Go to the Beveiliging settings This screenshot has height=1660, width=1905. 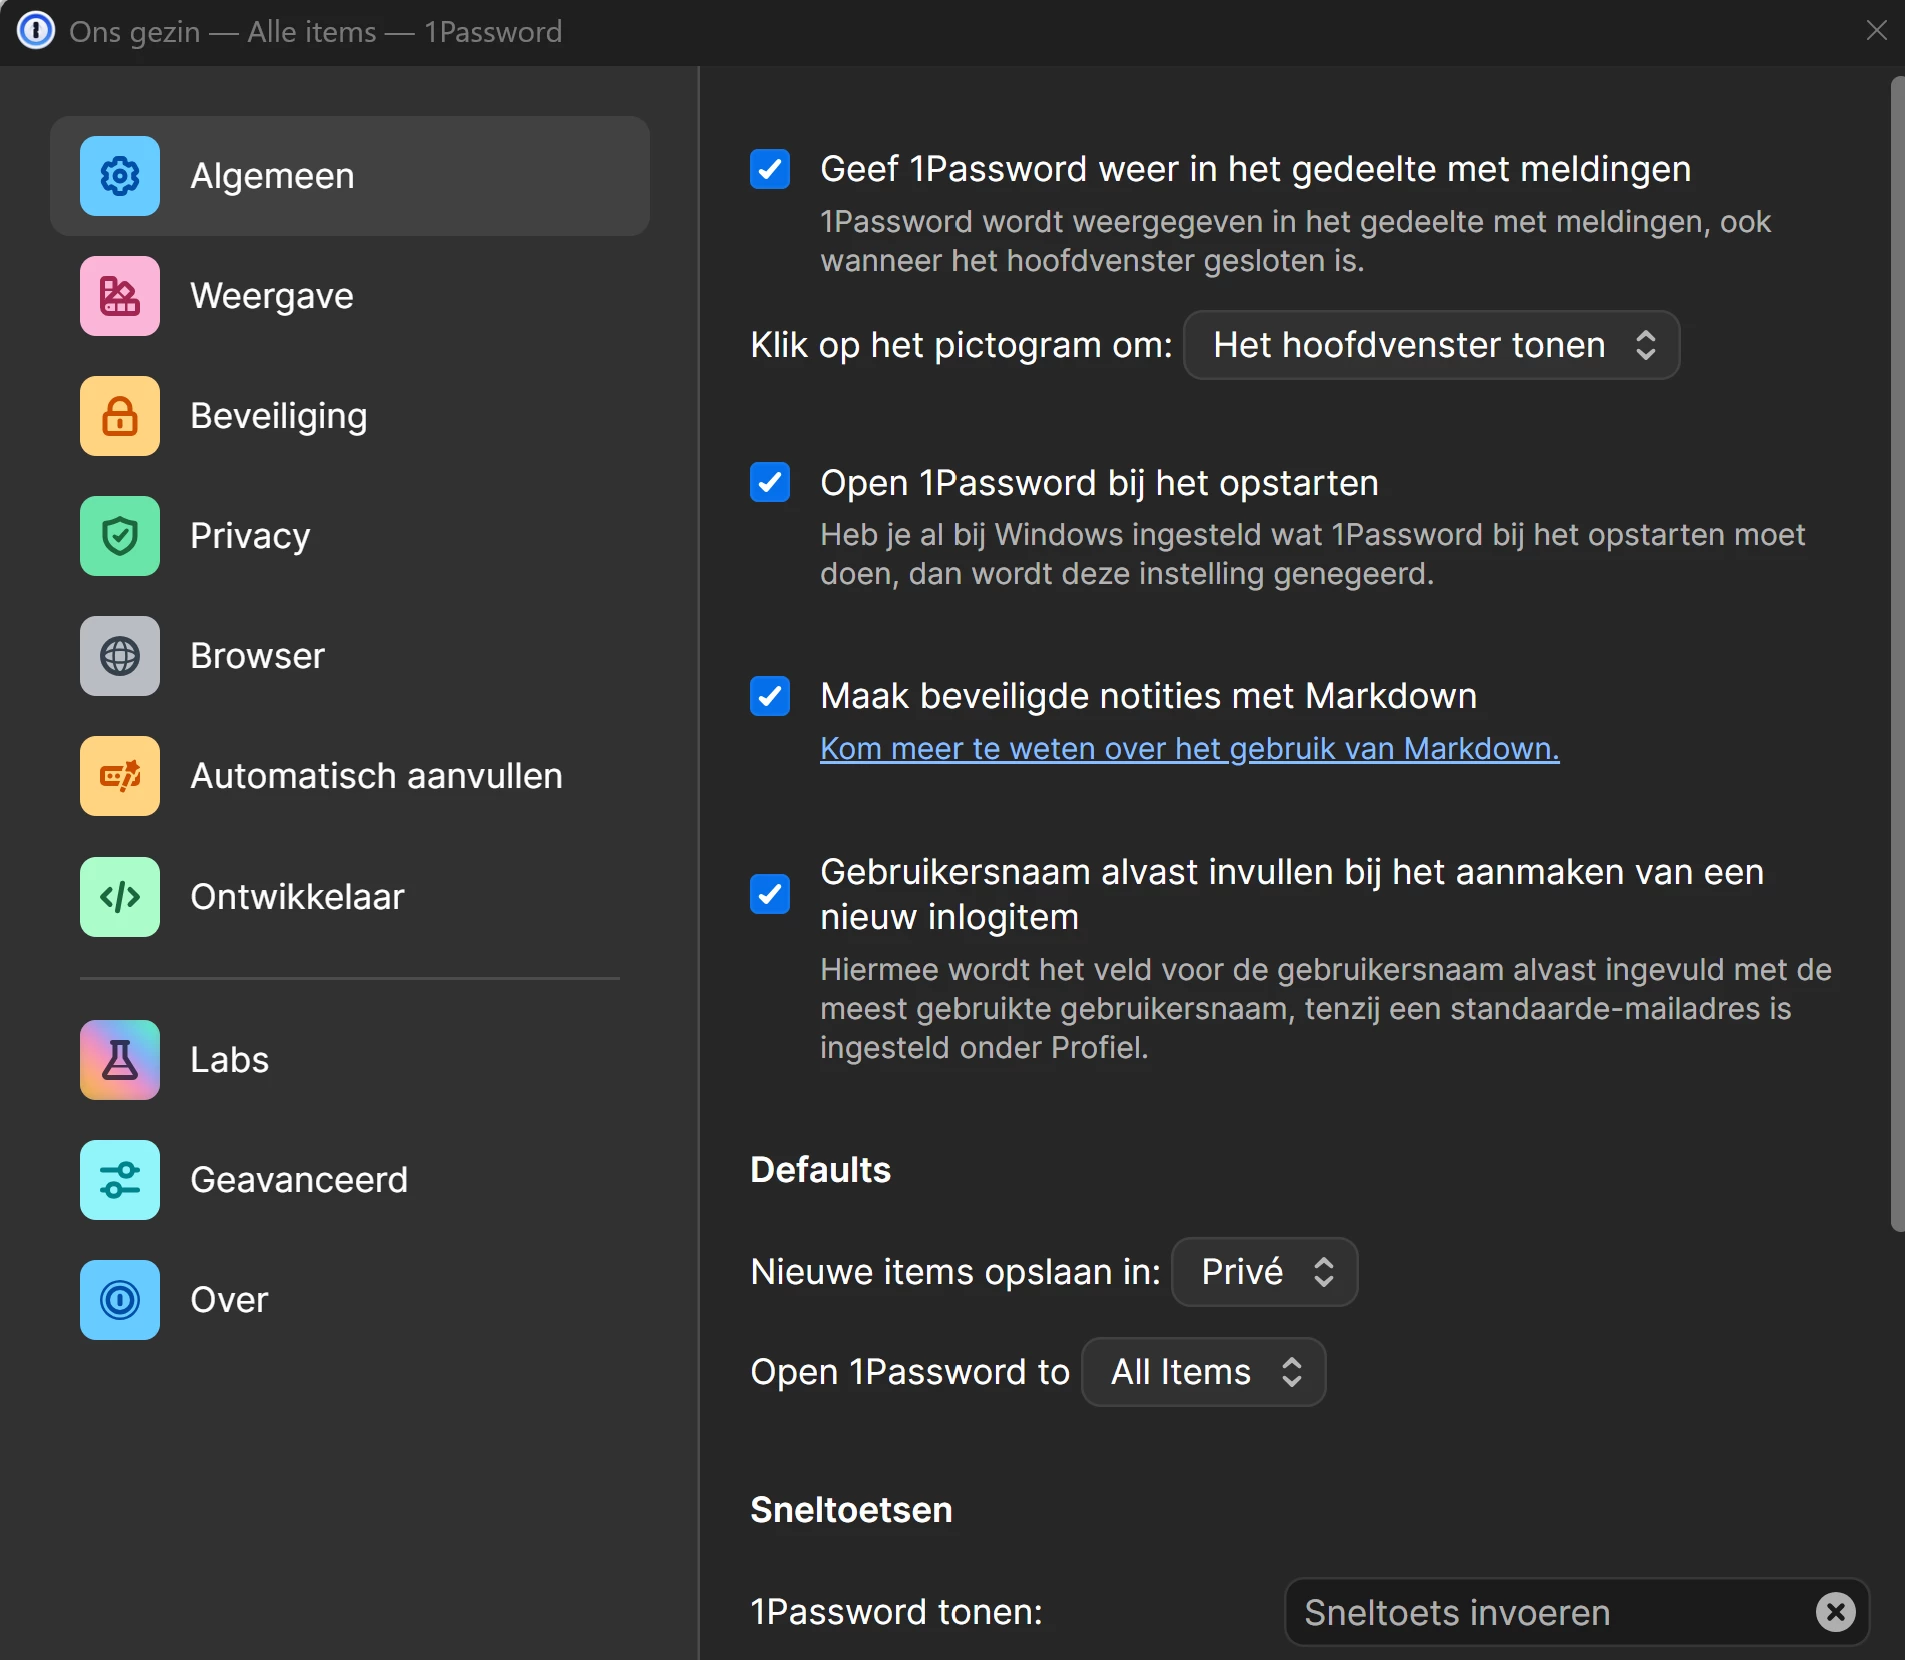350,416
